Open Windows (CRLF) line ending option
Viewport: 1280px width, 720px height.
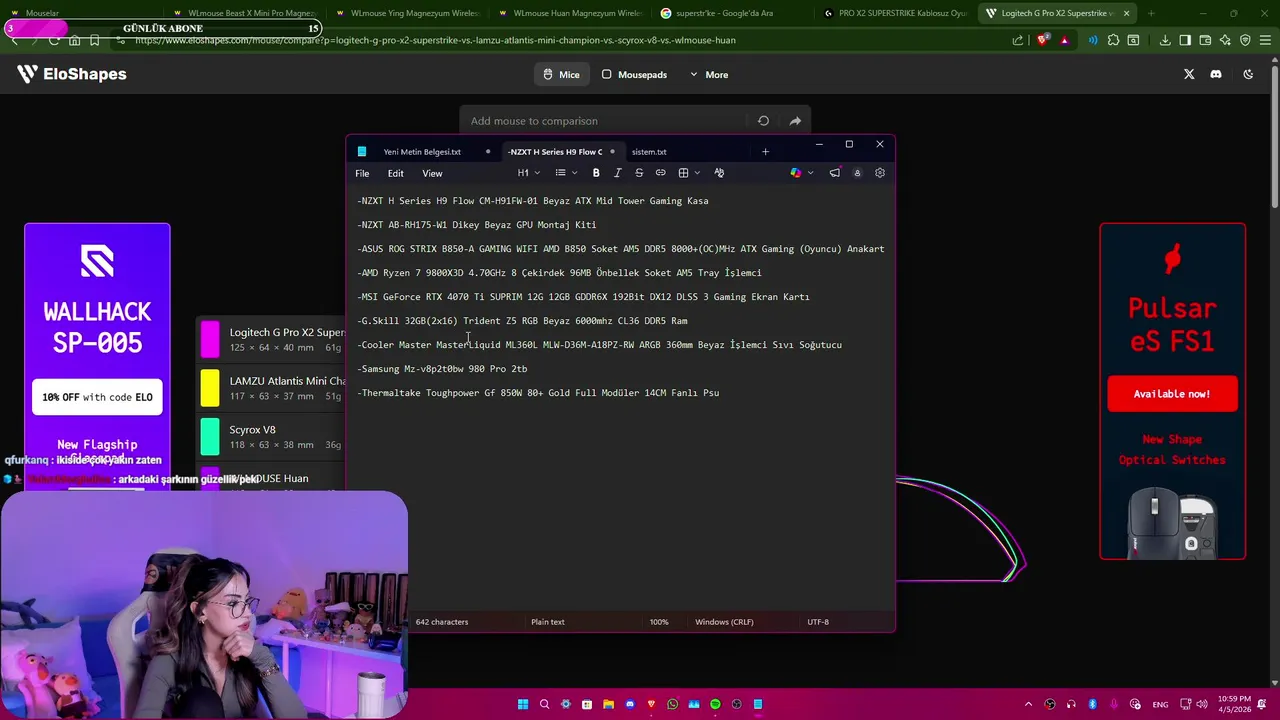724,622
